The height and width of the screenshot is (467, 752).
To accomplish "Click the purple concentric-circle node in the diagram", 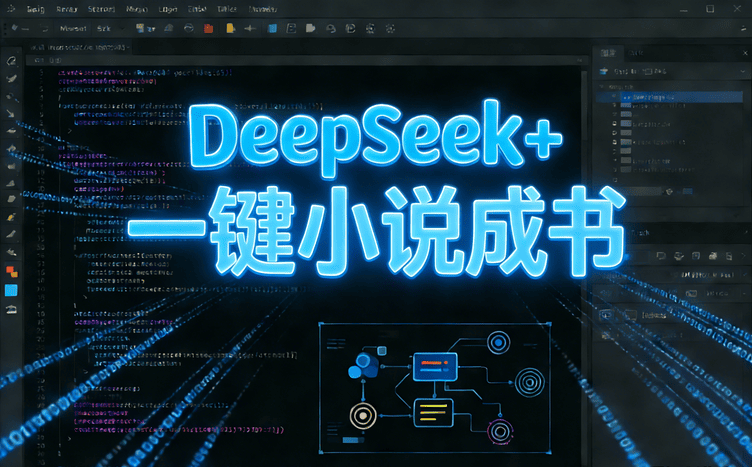I will click(500, 432).
